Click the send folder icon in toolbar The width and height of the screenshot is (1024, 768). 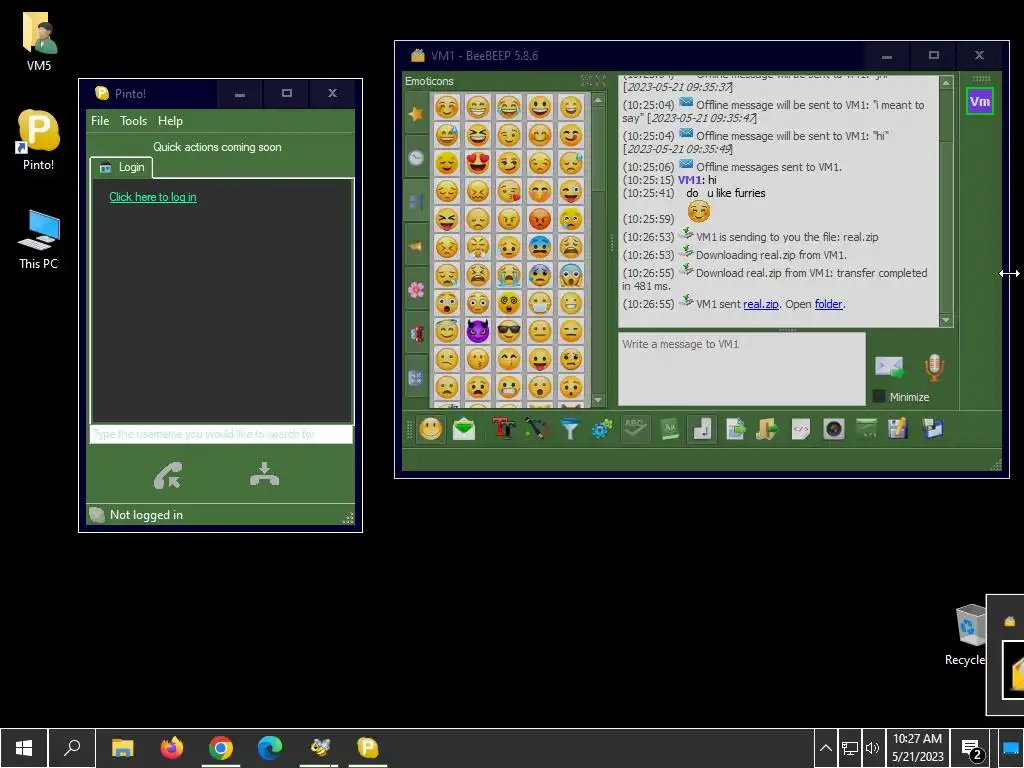point(767,429)
